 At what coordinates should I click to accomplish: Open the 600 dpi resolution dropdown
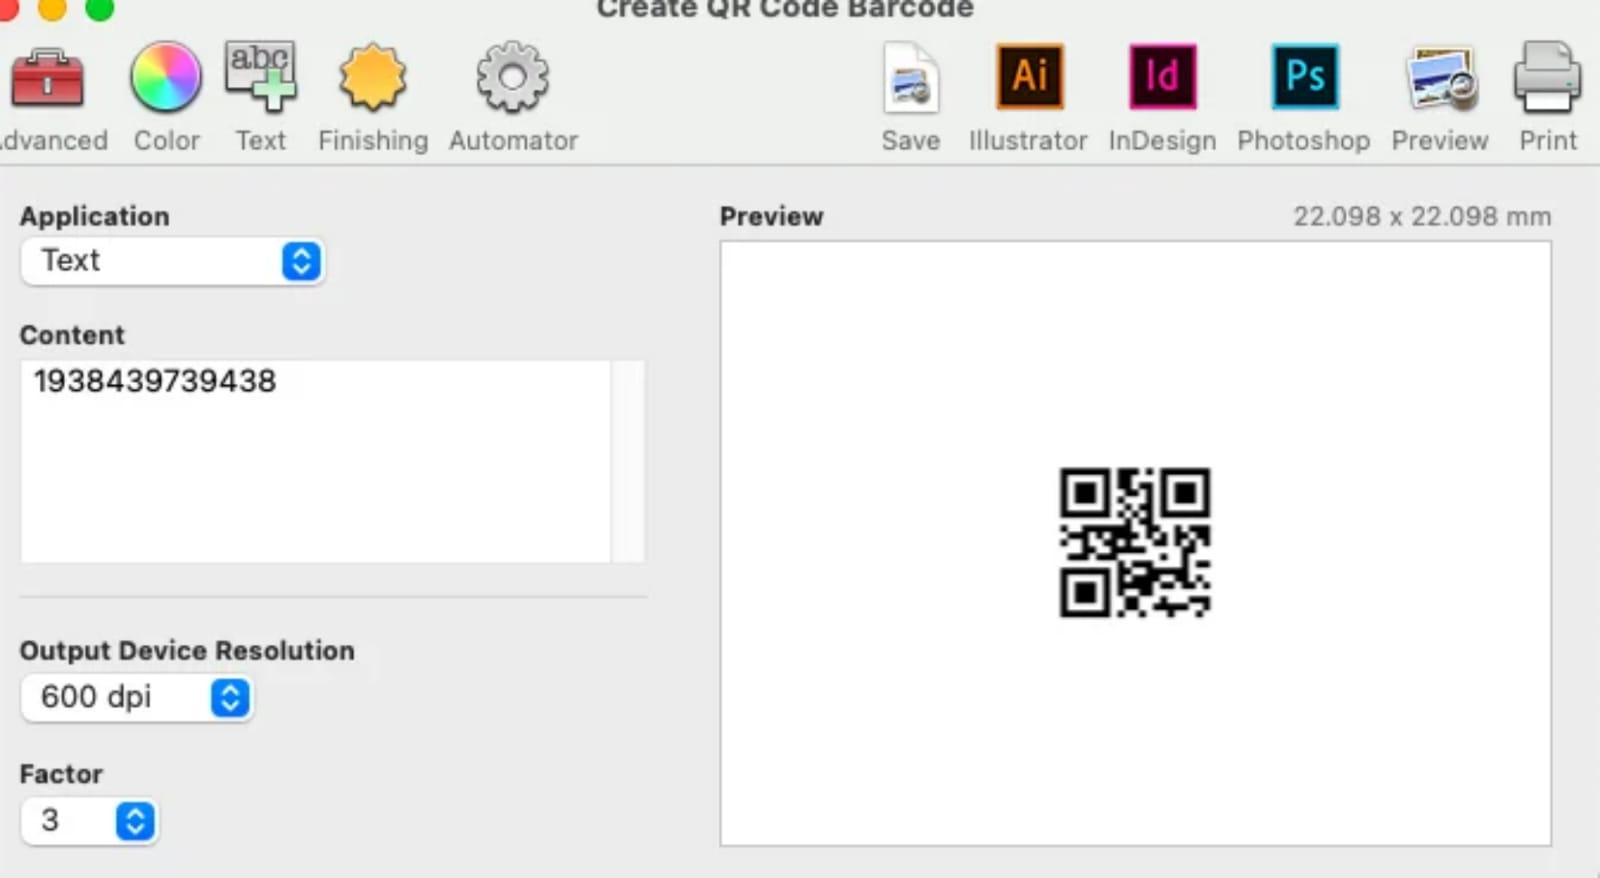[136, 697]
